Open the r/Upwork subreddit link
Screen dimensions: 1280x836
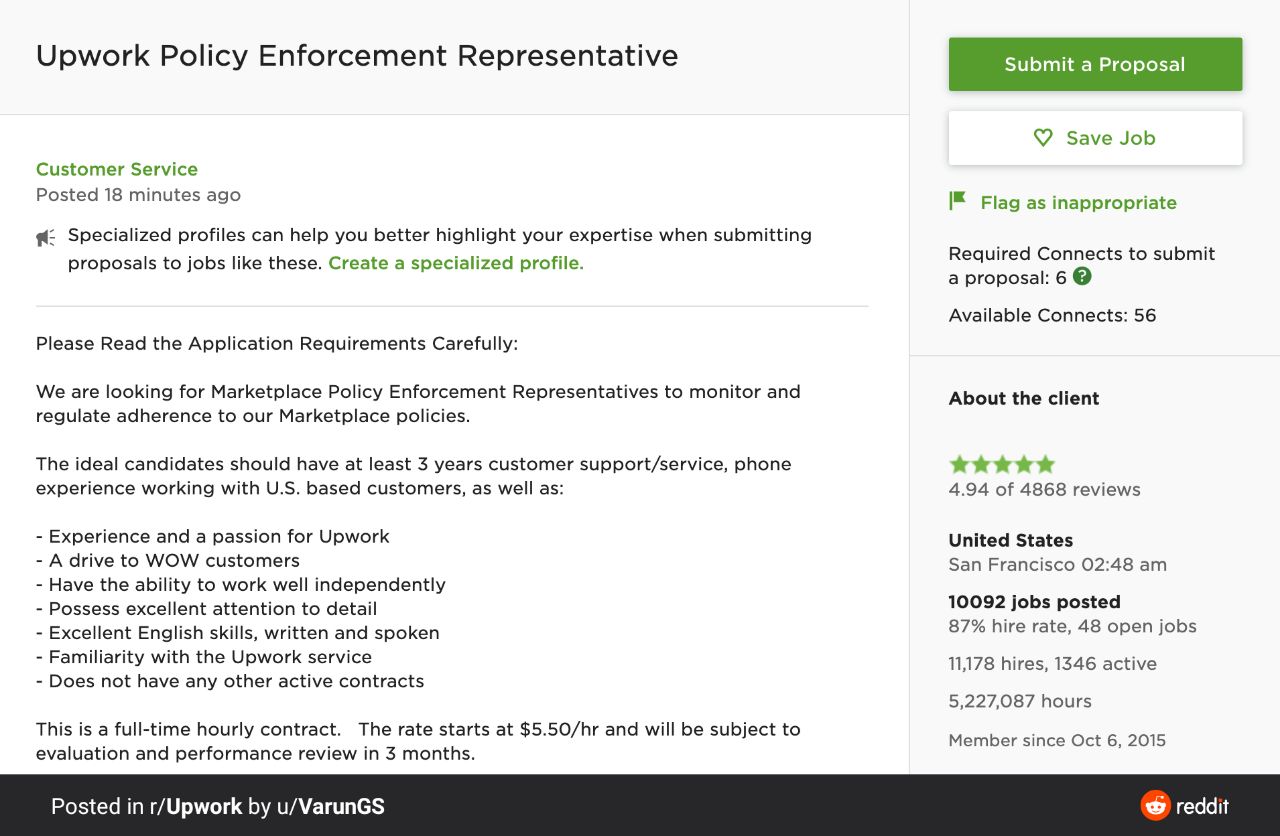click(196, 806)
